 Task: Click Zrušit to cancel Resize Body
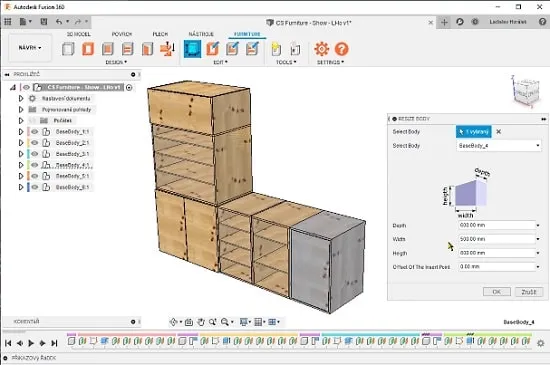(x=529, y=292)
